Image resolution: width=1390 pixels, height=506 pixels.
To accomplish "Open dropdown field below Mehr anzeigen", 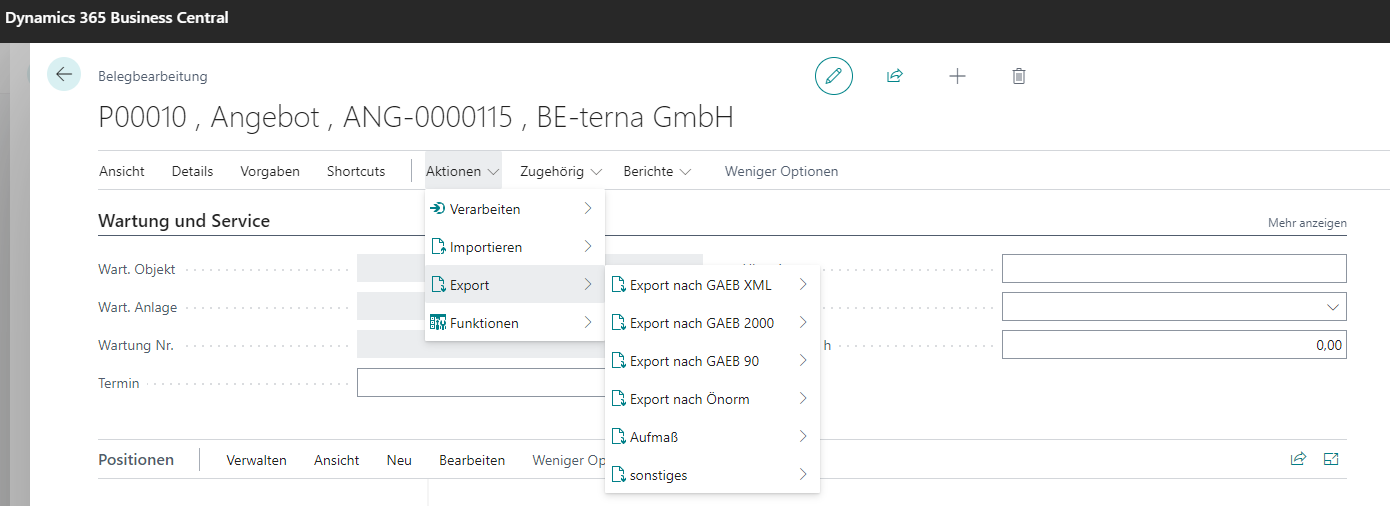I will pos(1173,306).
